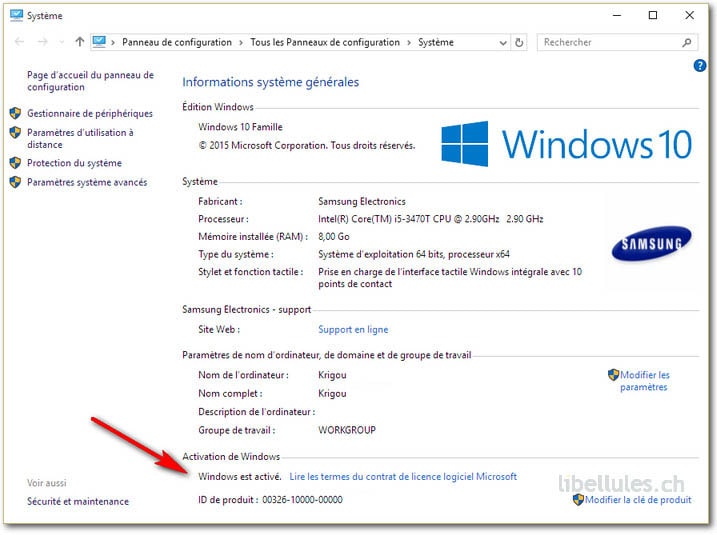This screenshot has width=717, height=535.
Task: Click 'Windows est activé.' text
Action: [x=240, y=477]
